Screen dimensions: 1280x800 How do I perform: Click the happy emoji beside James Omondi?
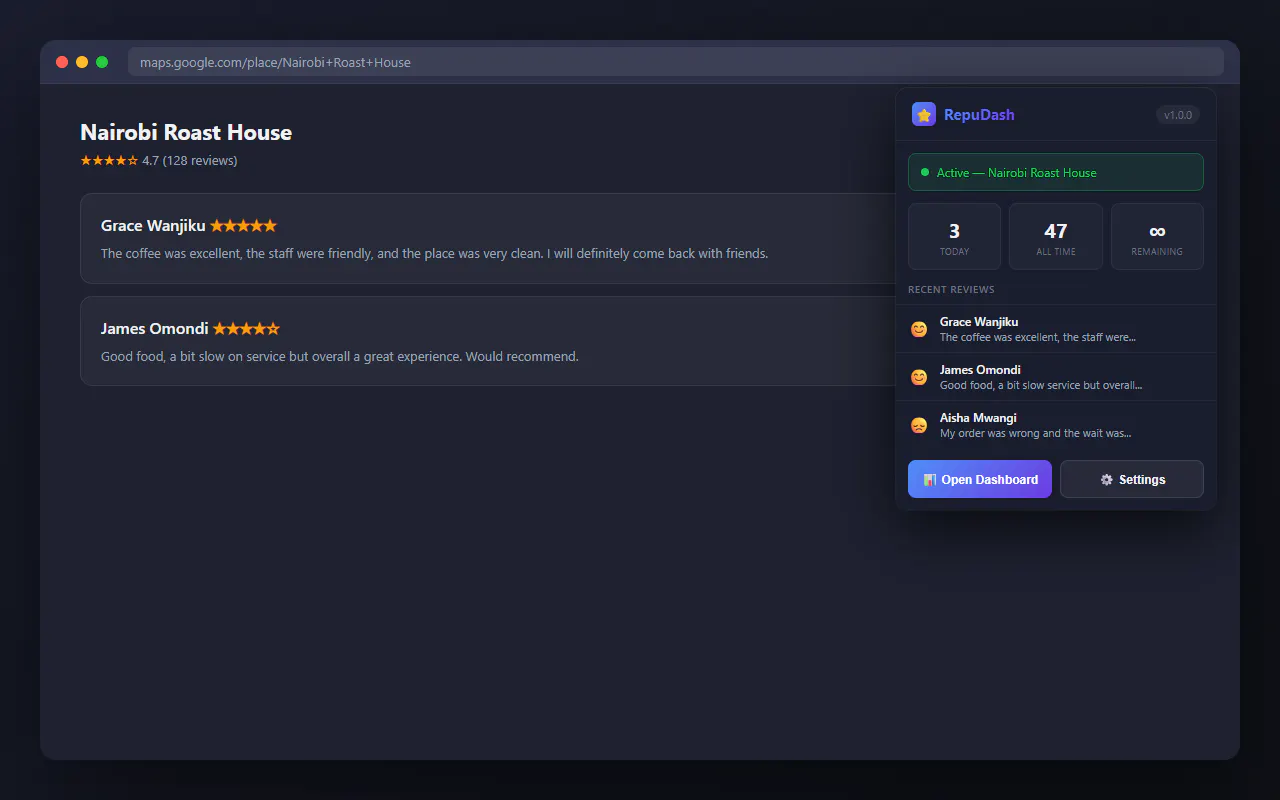919,377
